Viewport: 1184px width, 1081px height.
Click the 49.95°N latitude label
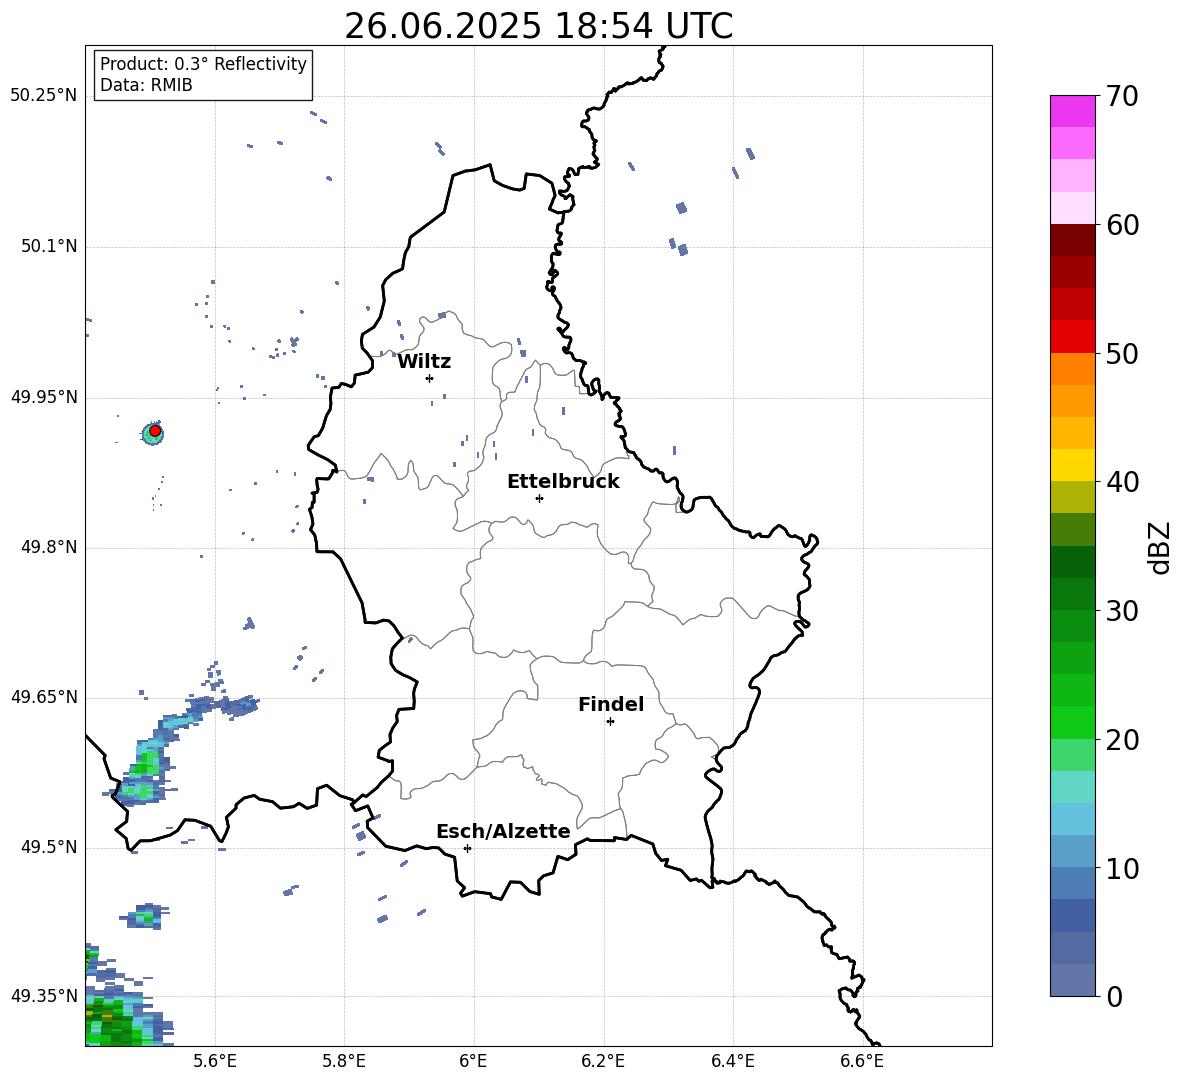click(x=43, y=396)
